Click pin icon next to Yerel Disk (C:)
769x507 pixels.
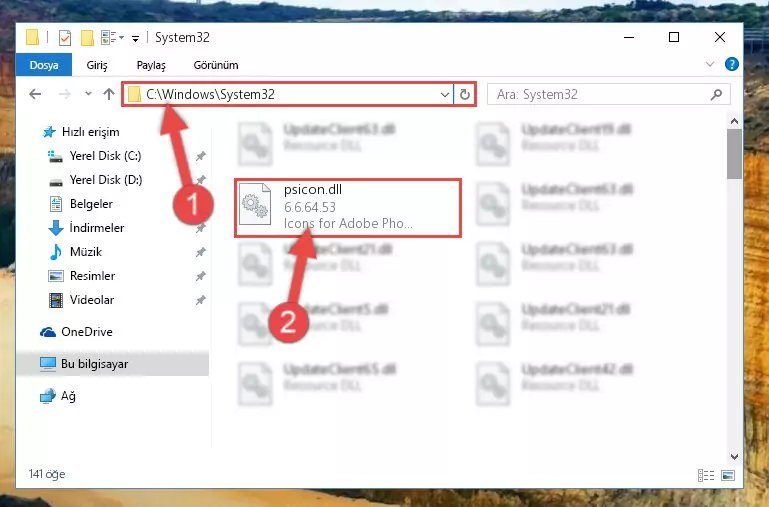[x=201, y=156]
